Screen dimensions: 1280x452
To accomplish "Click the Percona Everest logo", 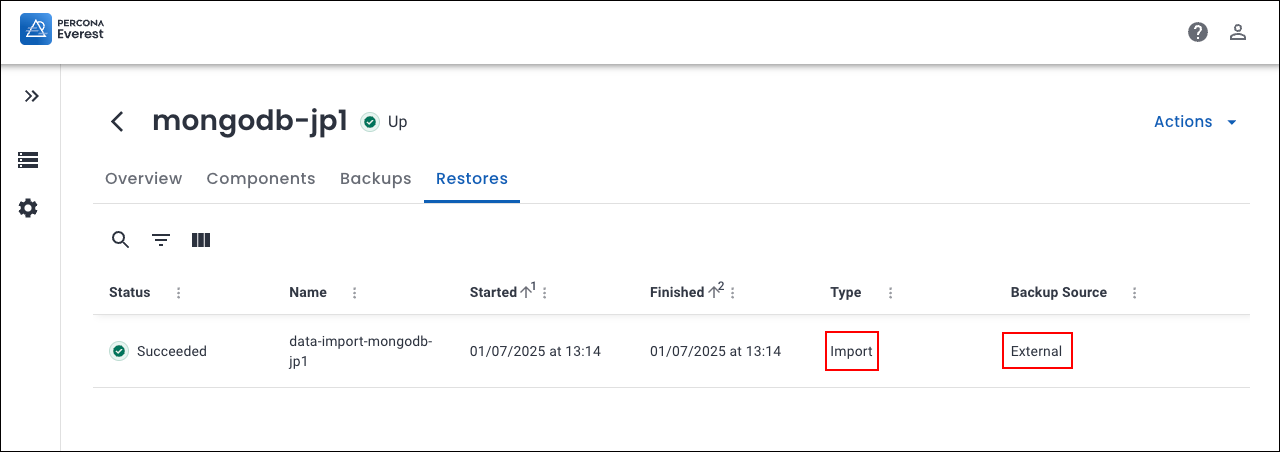I will (62, 30).
